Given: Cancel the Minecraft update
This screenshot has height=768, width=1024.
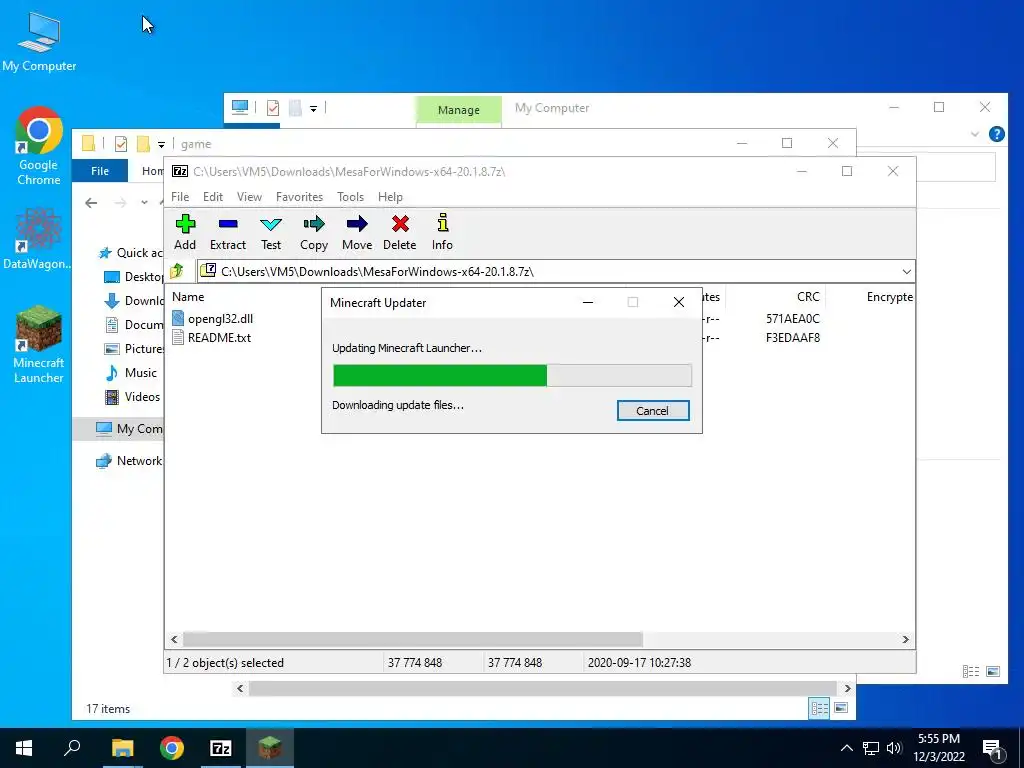Looking at the screenshot, I should point(652,411).
